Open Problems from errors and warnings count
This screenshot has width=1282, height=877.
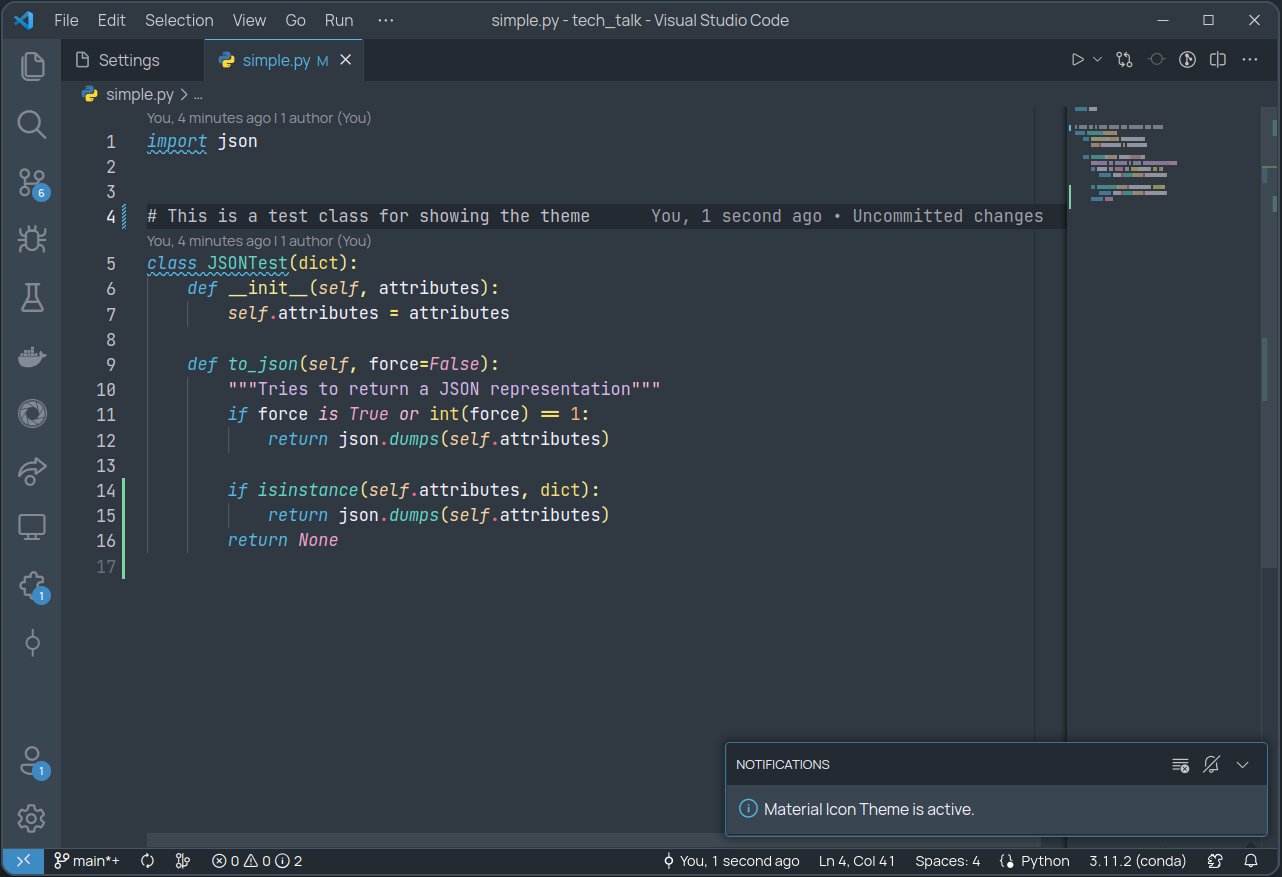[257, 861]
